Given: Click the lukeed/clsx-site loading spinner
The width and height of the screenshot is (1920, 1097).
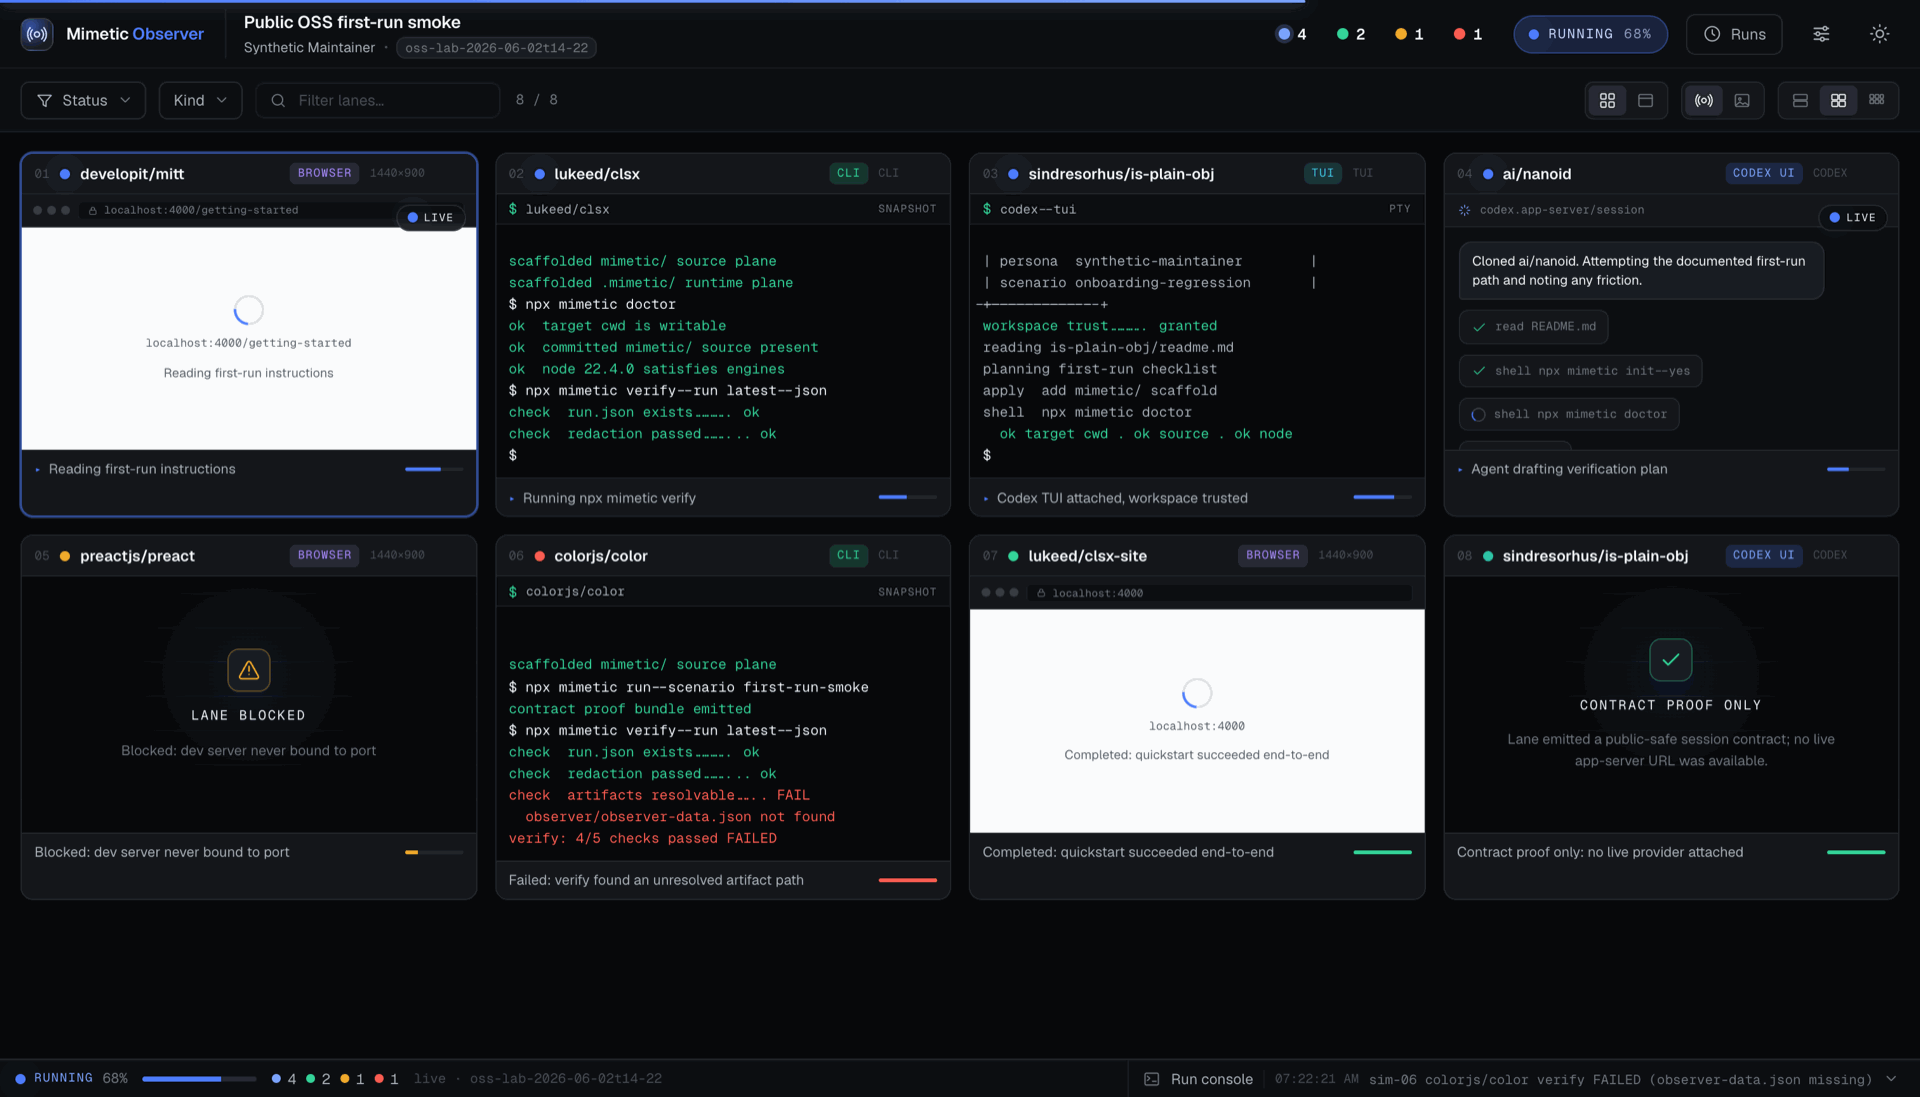Looking at the screenshot, I should [1197, 693].
